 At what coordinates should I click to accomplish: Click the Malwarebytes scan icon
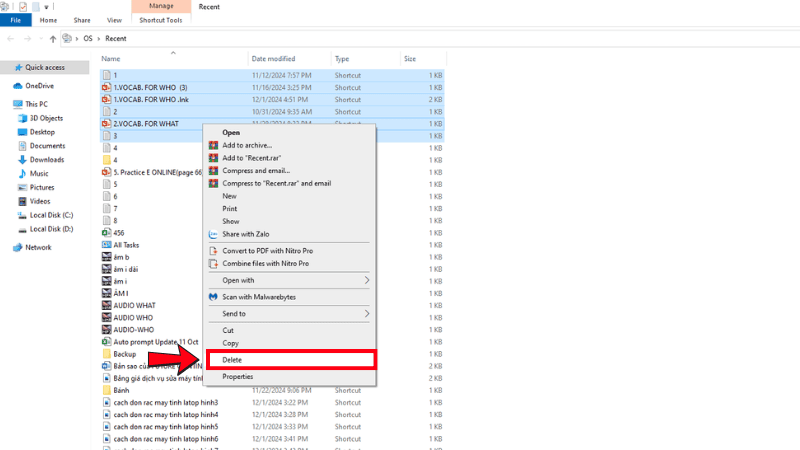click(x=213, y=297)
